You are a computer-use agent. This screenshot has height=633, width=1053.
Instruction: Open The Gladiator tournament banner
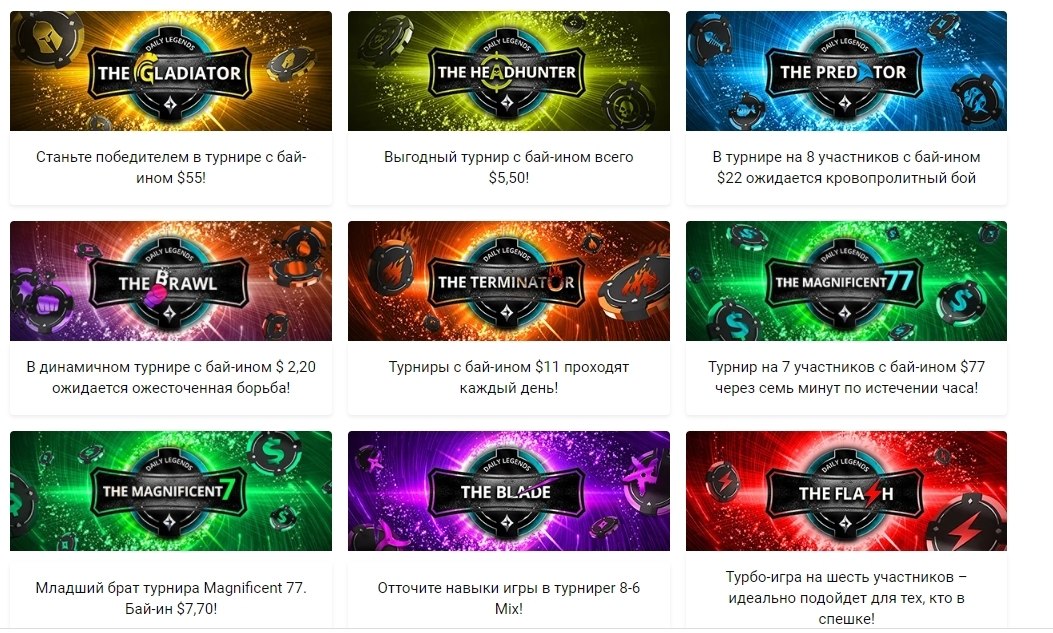[x=171, y=70]
